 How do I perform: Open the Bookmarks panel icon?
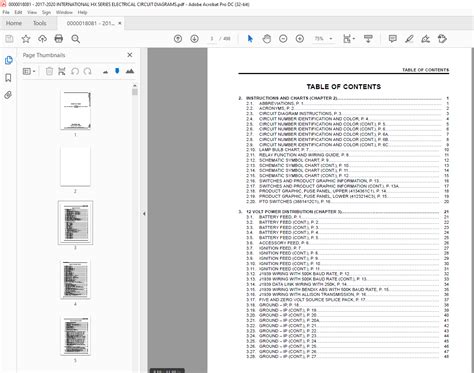point(8,78)
